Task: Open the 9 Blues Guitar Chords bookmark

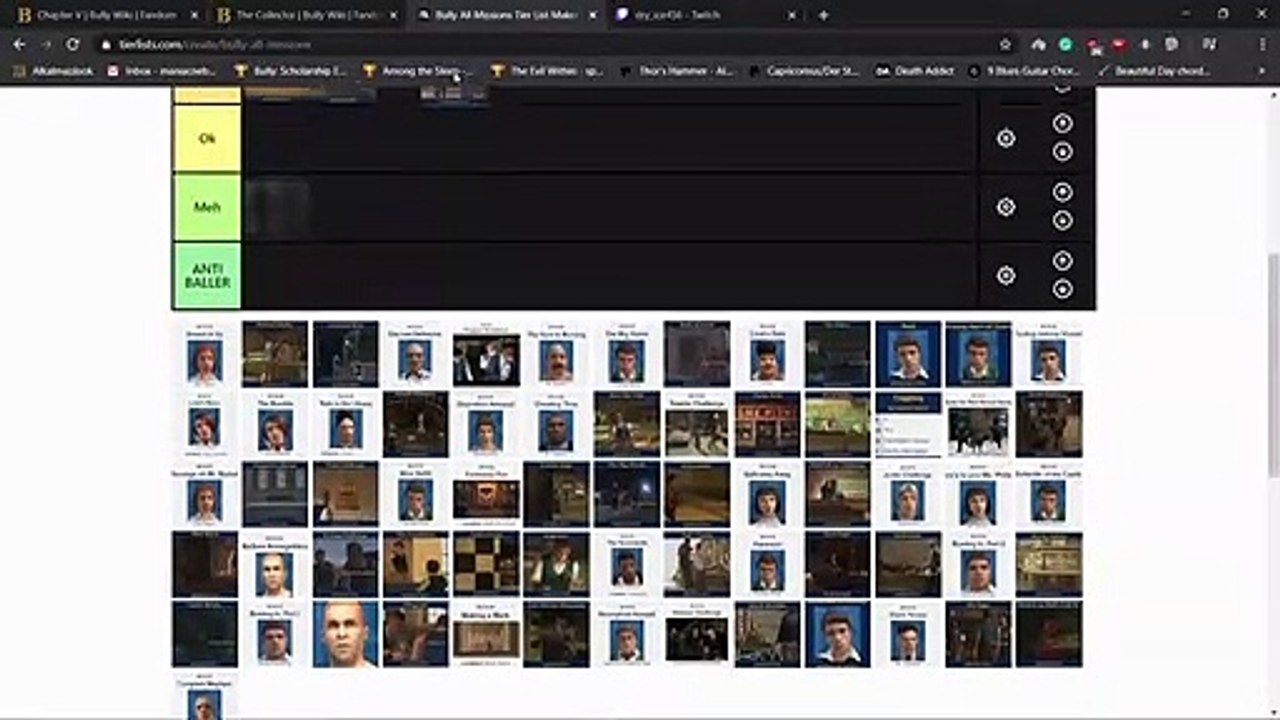Action: 1024,71
